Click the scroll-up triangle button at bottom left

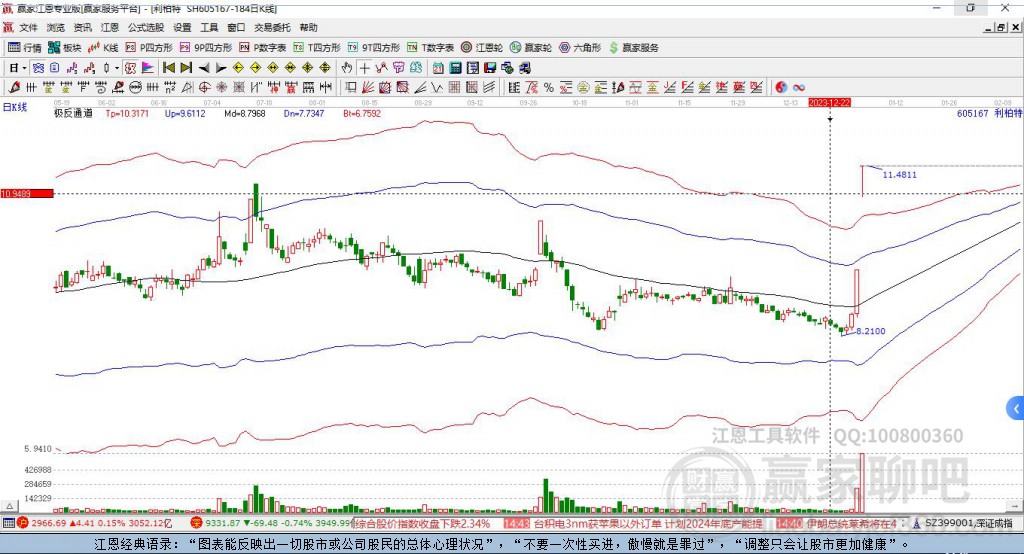[9, 506]
